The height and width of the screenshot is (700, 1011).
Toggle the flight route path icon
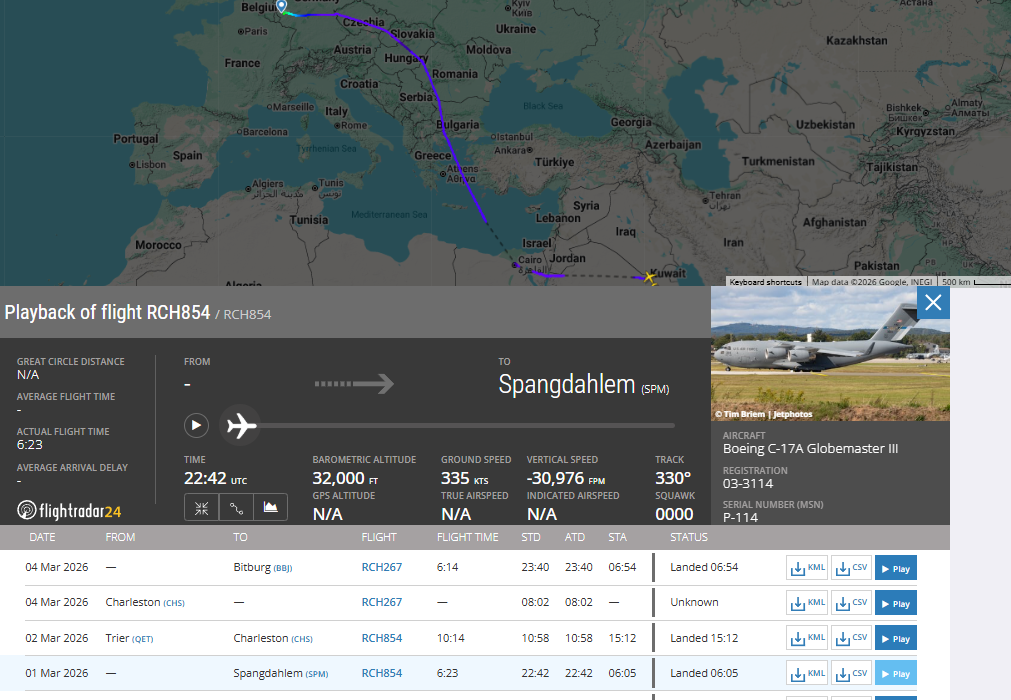tap(236, 507)
